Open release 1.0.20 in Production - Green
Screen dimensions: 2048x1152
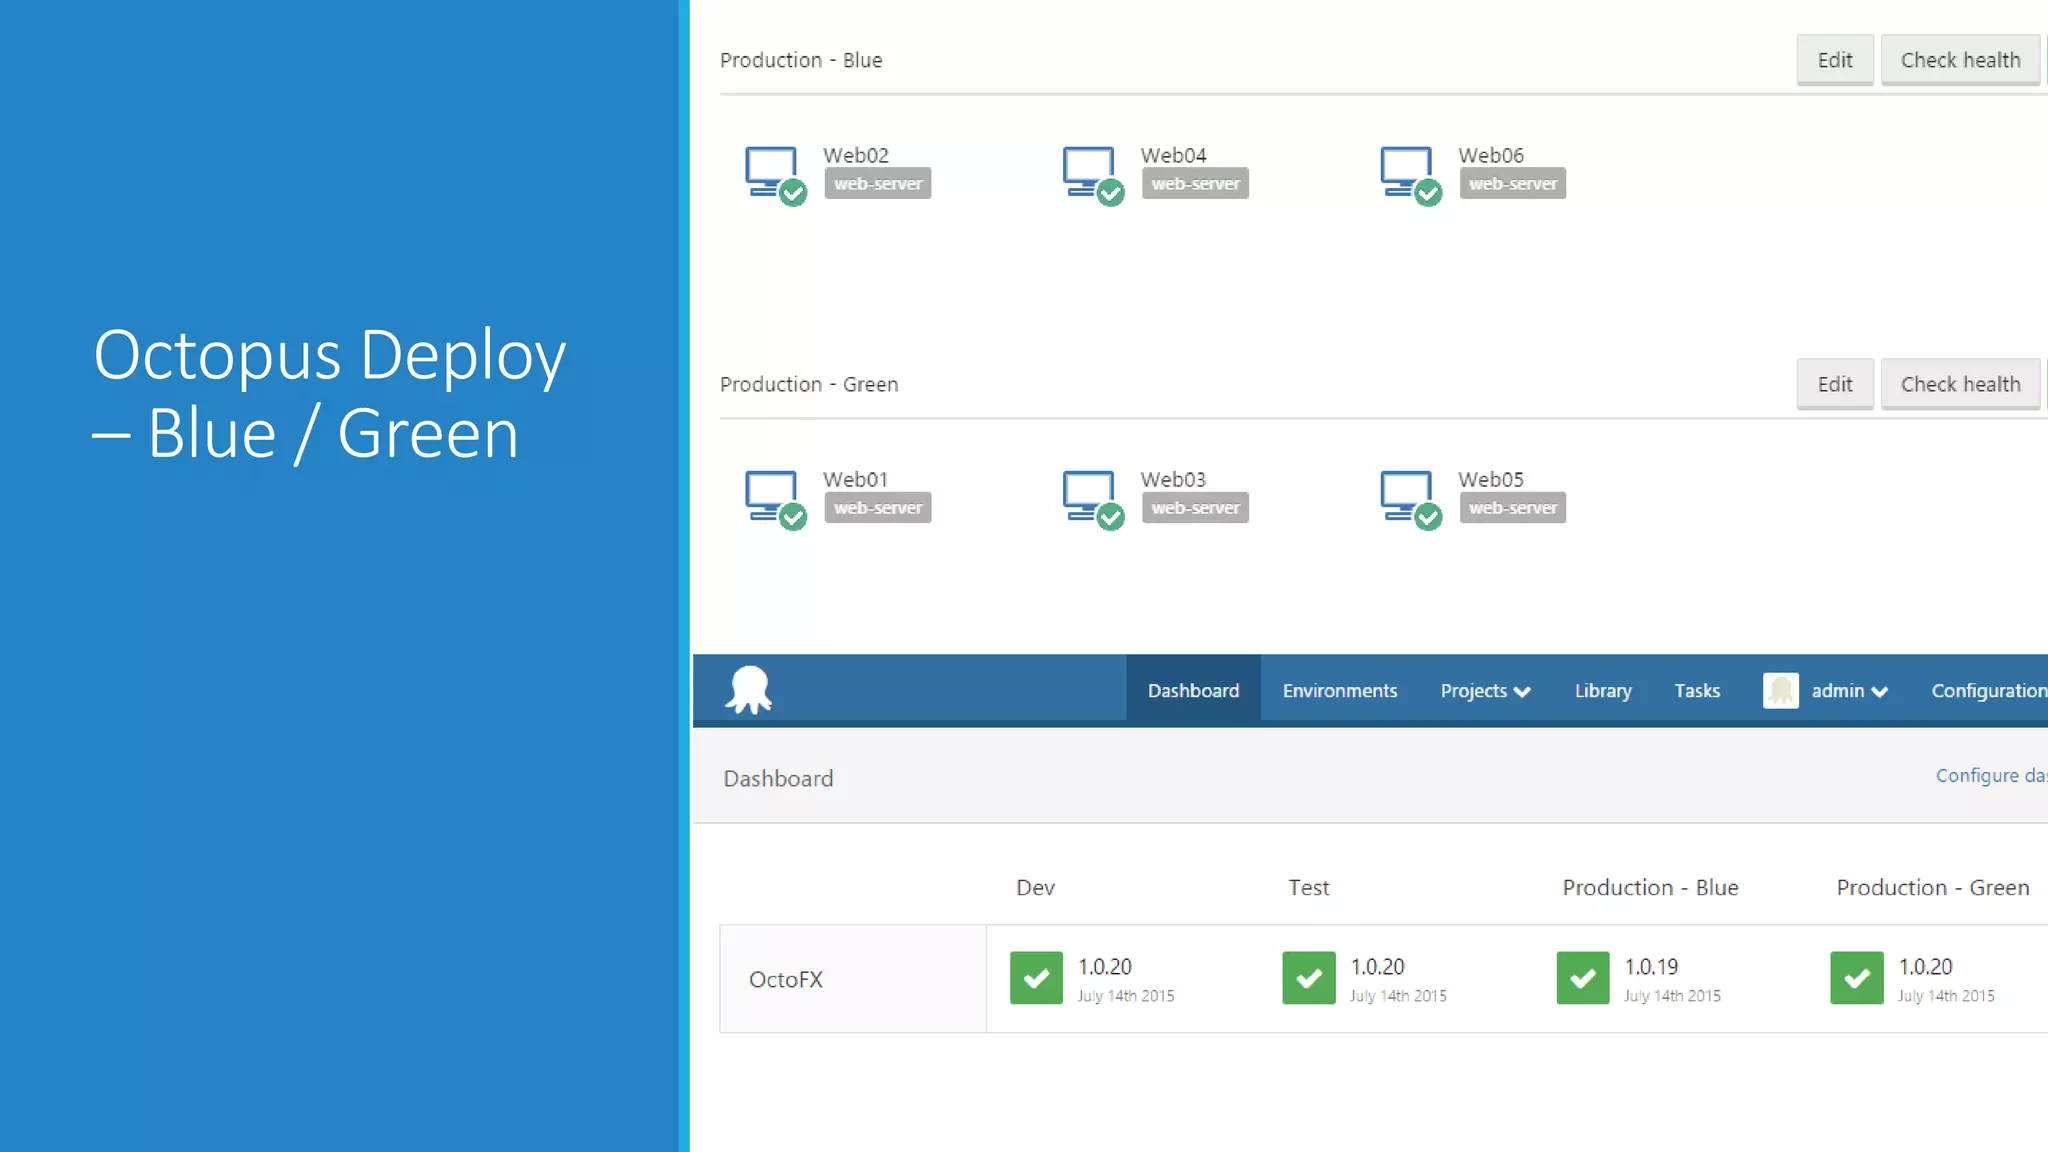click(x=1925, y=967)
